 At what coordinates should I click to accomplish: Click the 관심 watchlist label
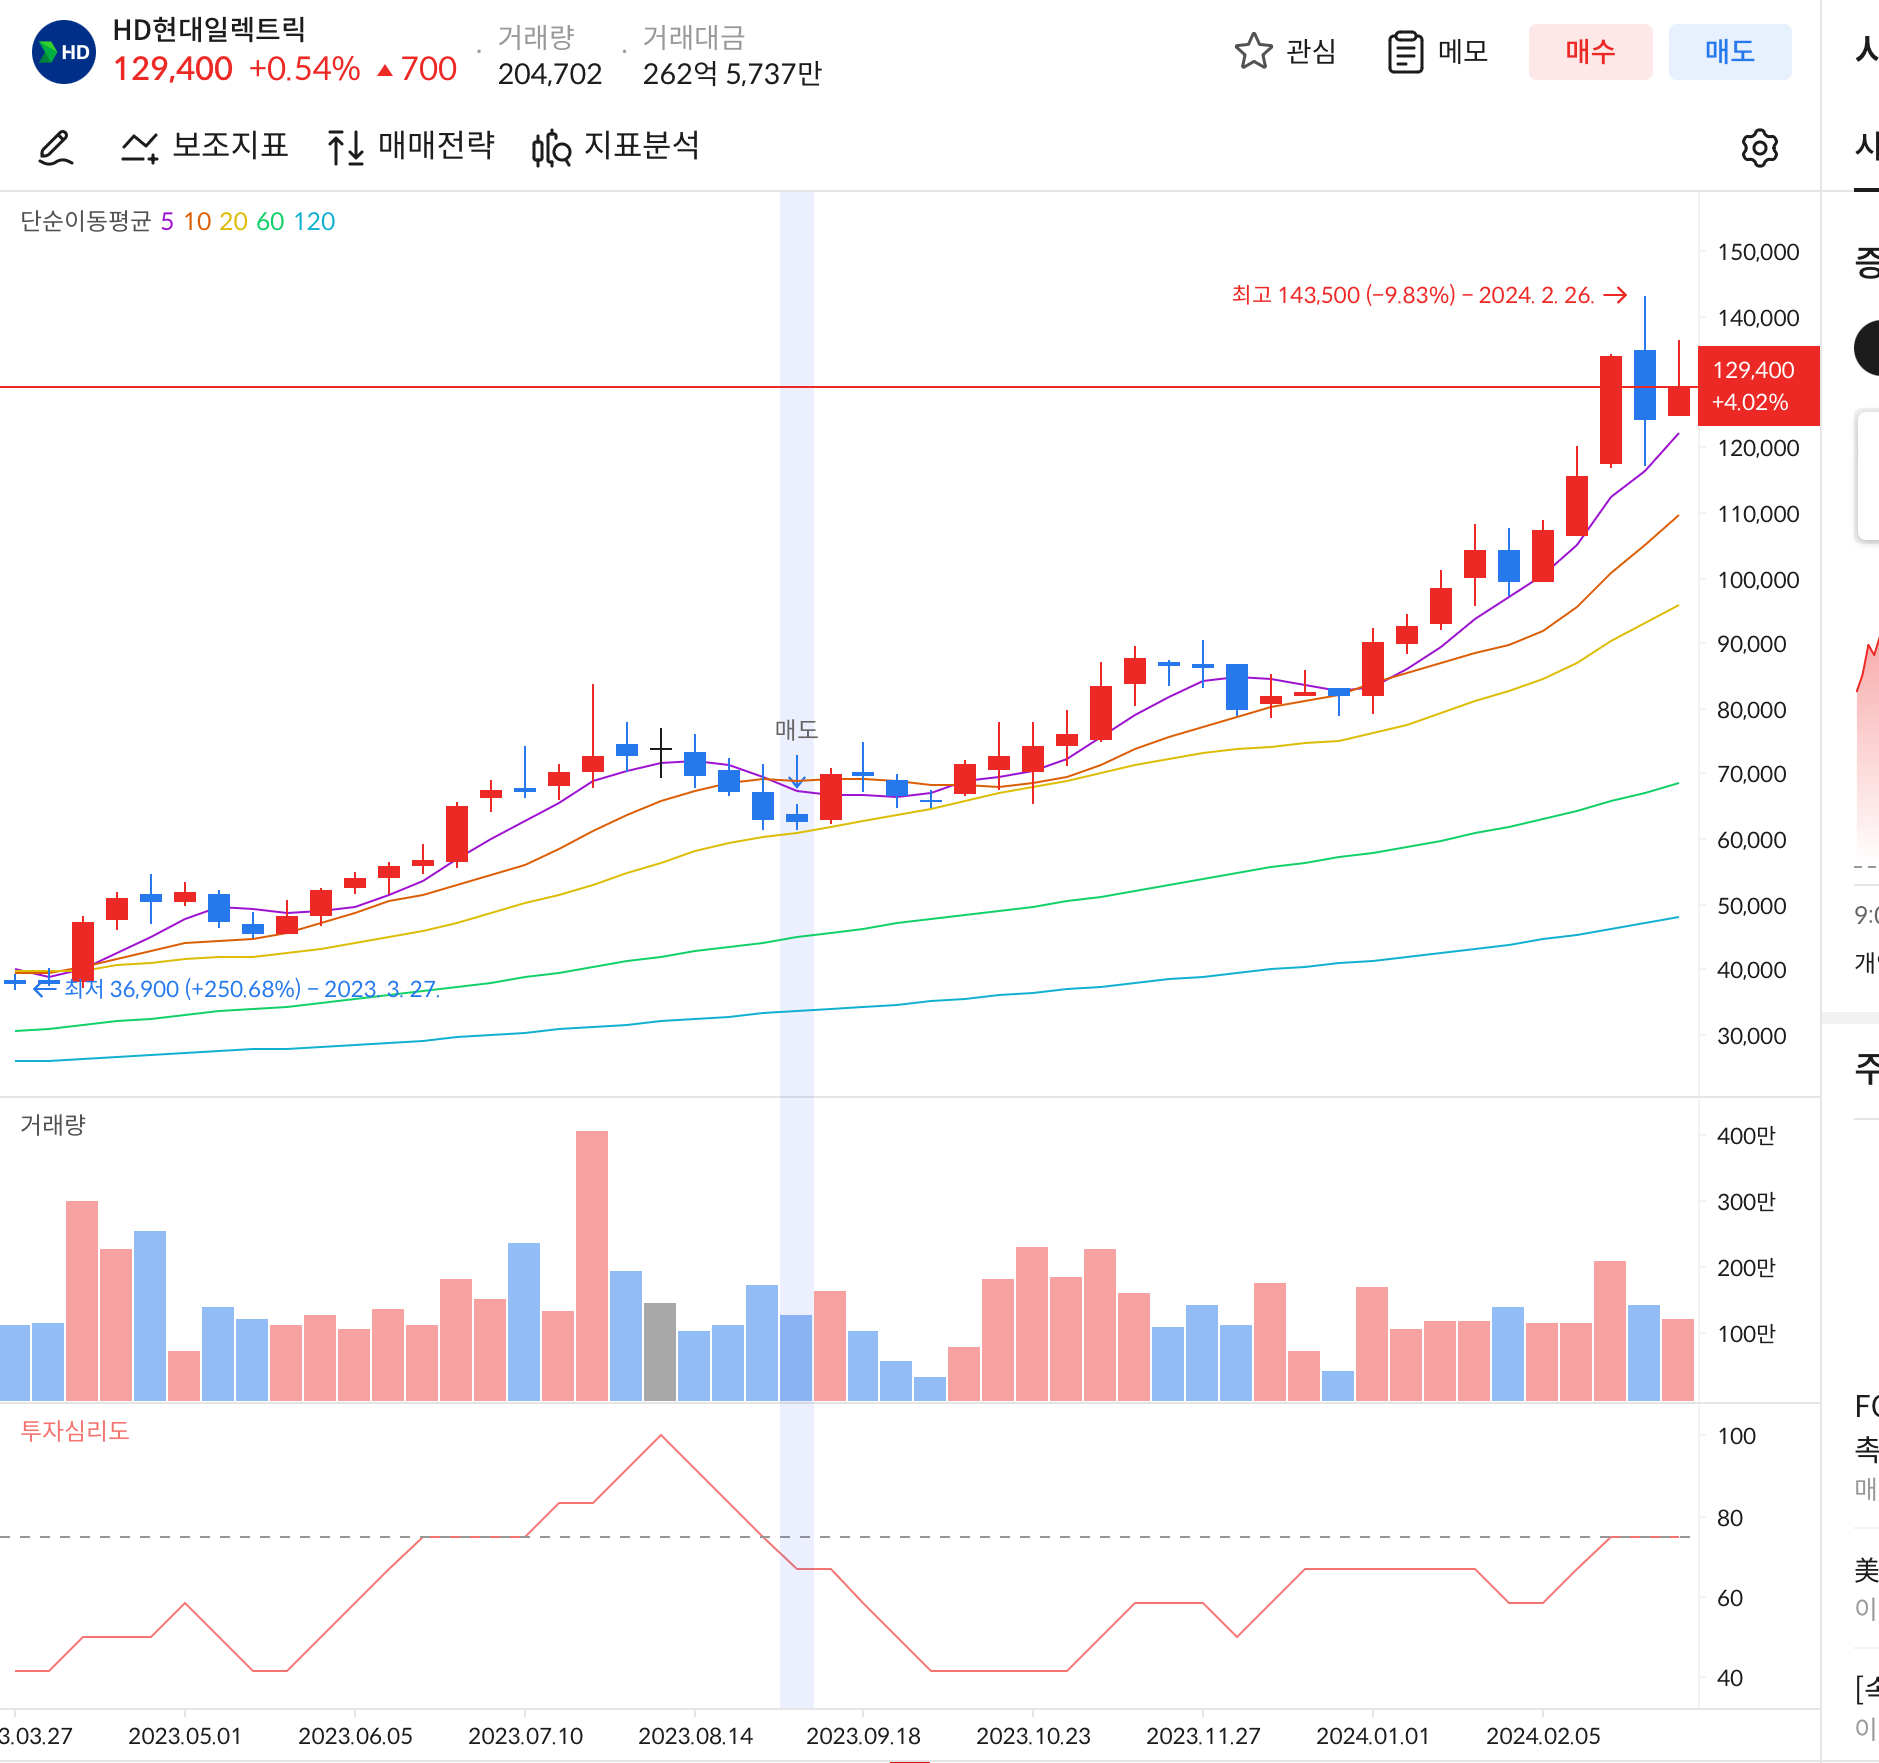(x=1311, y=51)
